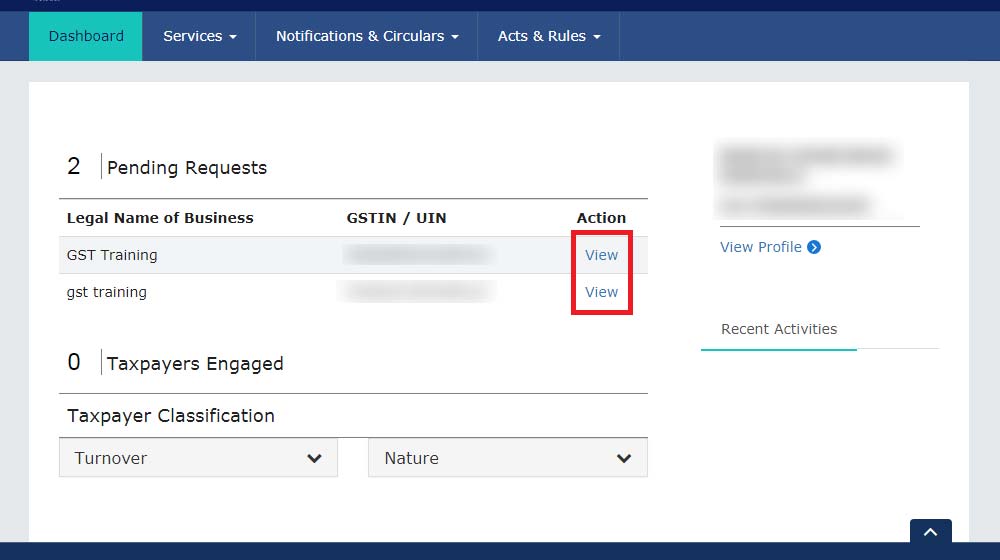The image size is (1000, 560).
Task: Select the capitalized GST Training business name
Action: click(x=112, y=255)
